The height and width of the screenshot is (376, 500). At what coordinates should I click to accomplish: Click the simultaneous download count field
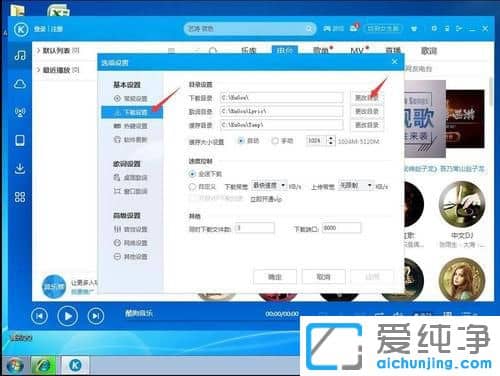(255, 228)
